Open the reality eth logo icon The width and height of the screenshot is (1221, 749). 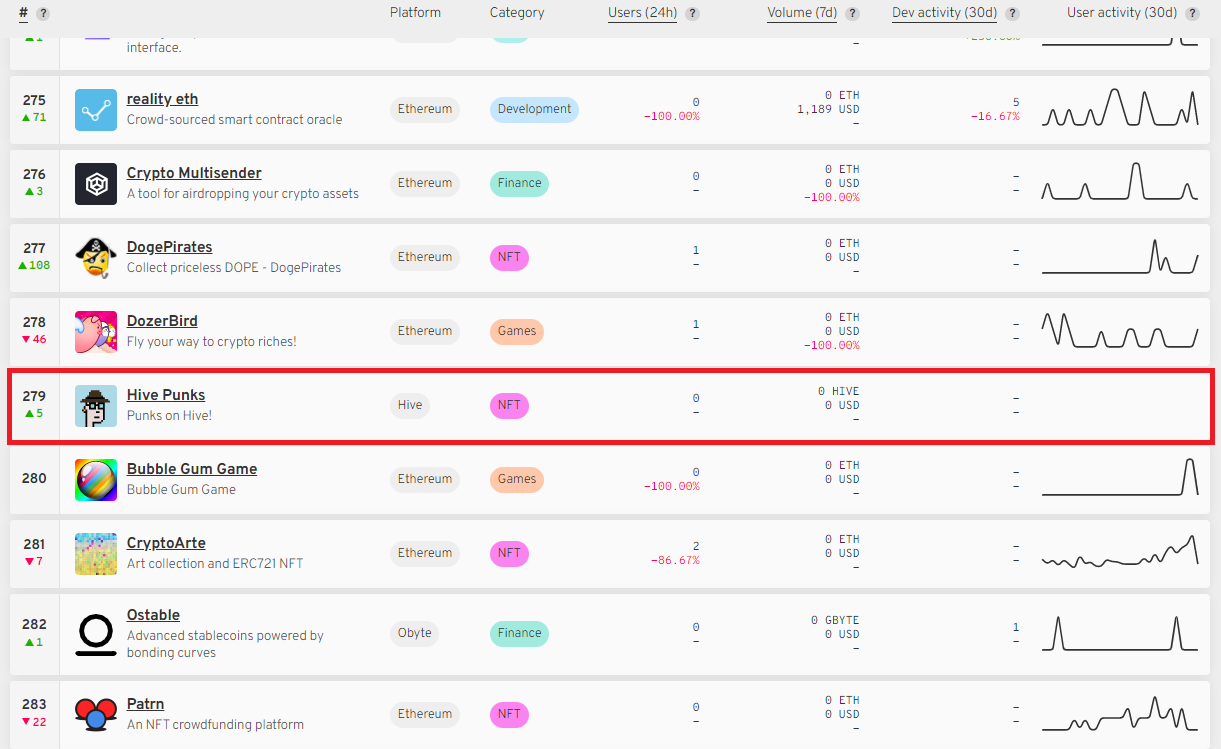[x=96, y=110]
